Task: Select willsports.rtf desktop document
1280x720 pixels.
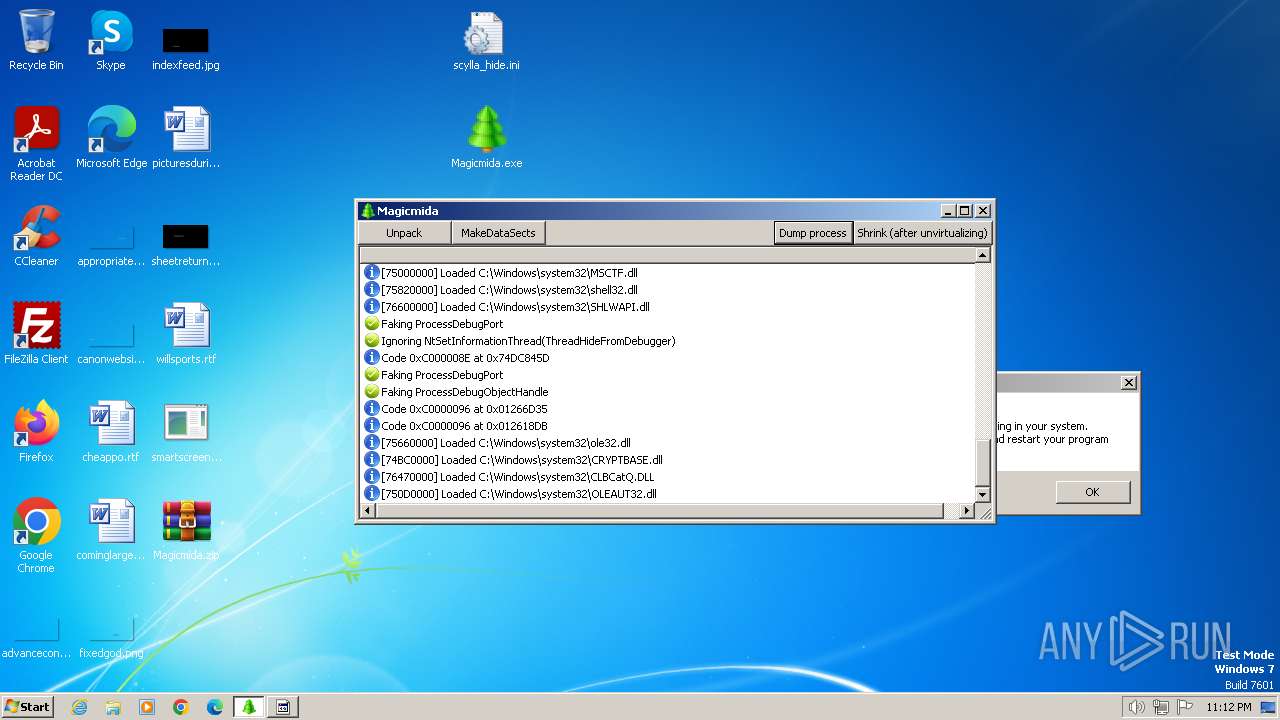Action: click(x=186, y=334)
